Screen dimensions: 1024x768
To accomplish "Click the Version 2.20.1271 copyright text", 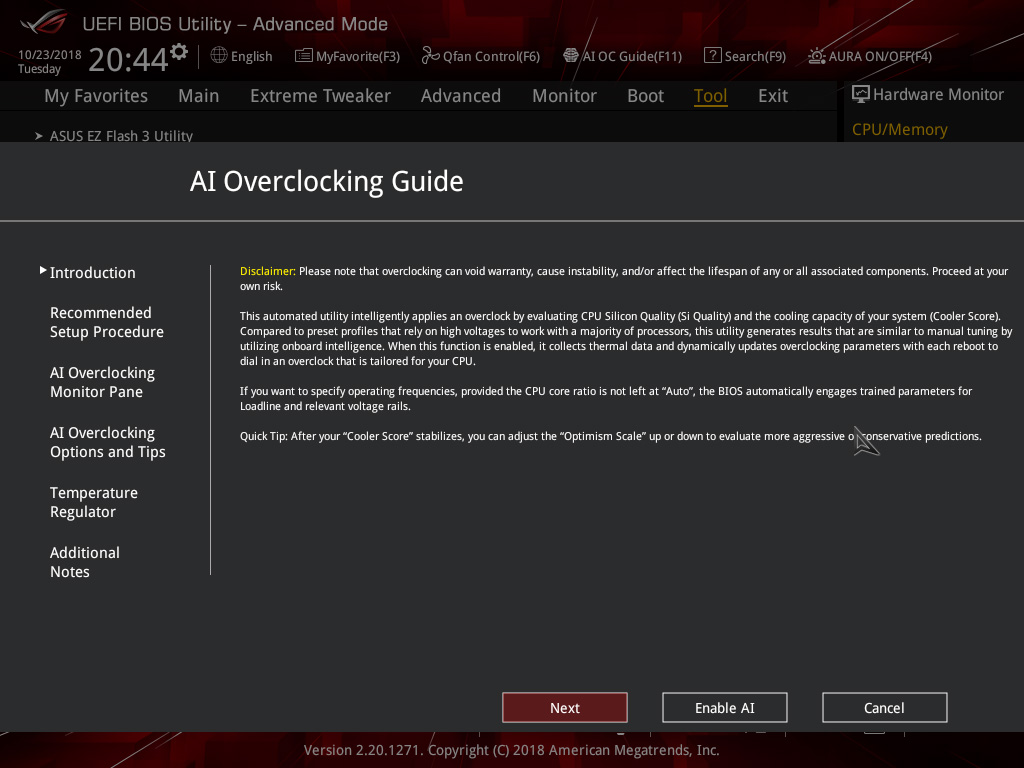I will (x=511, y=750).
